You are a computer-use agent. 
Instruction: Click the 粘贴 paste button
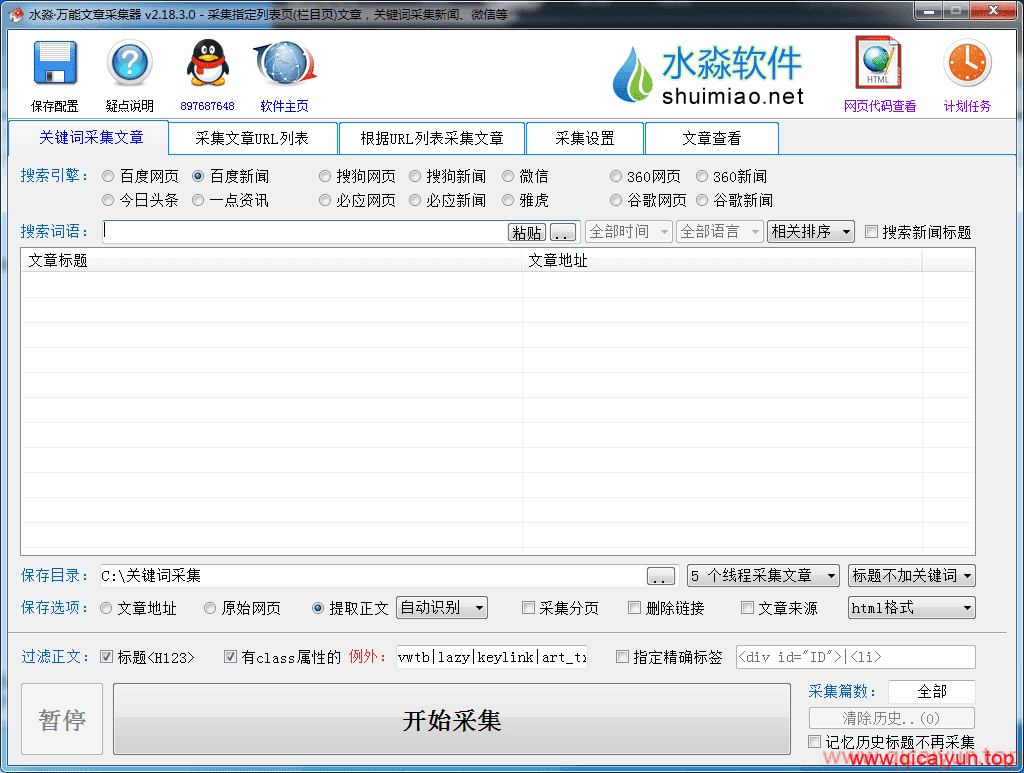point(527,232)
